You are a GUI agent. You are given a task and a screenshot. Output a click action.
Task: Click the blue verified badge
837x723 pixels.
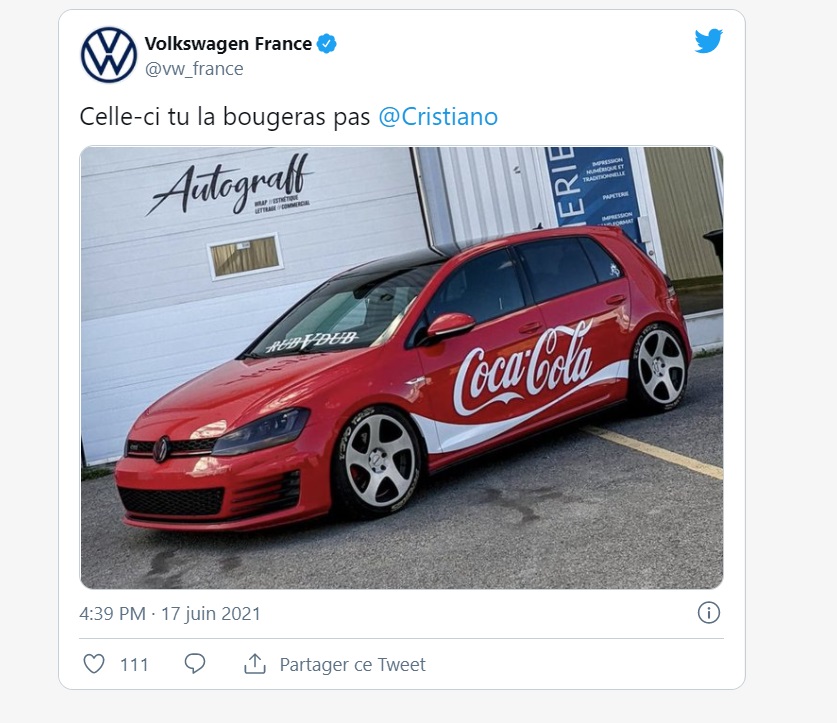[x=327, y=44]
